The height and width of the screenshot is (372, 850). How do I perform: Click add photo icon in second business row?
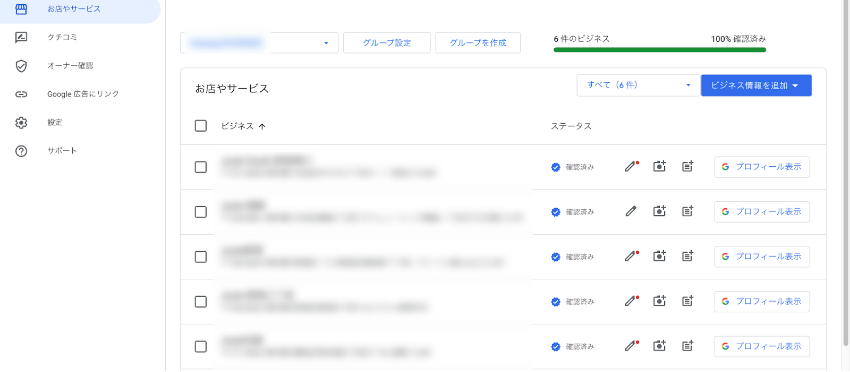pyautogui.click(x=659, y=212)
